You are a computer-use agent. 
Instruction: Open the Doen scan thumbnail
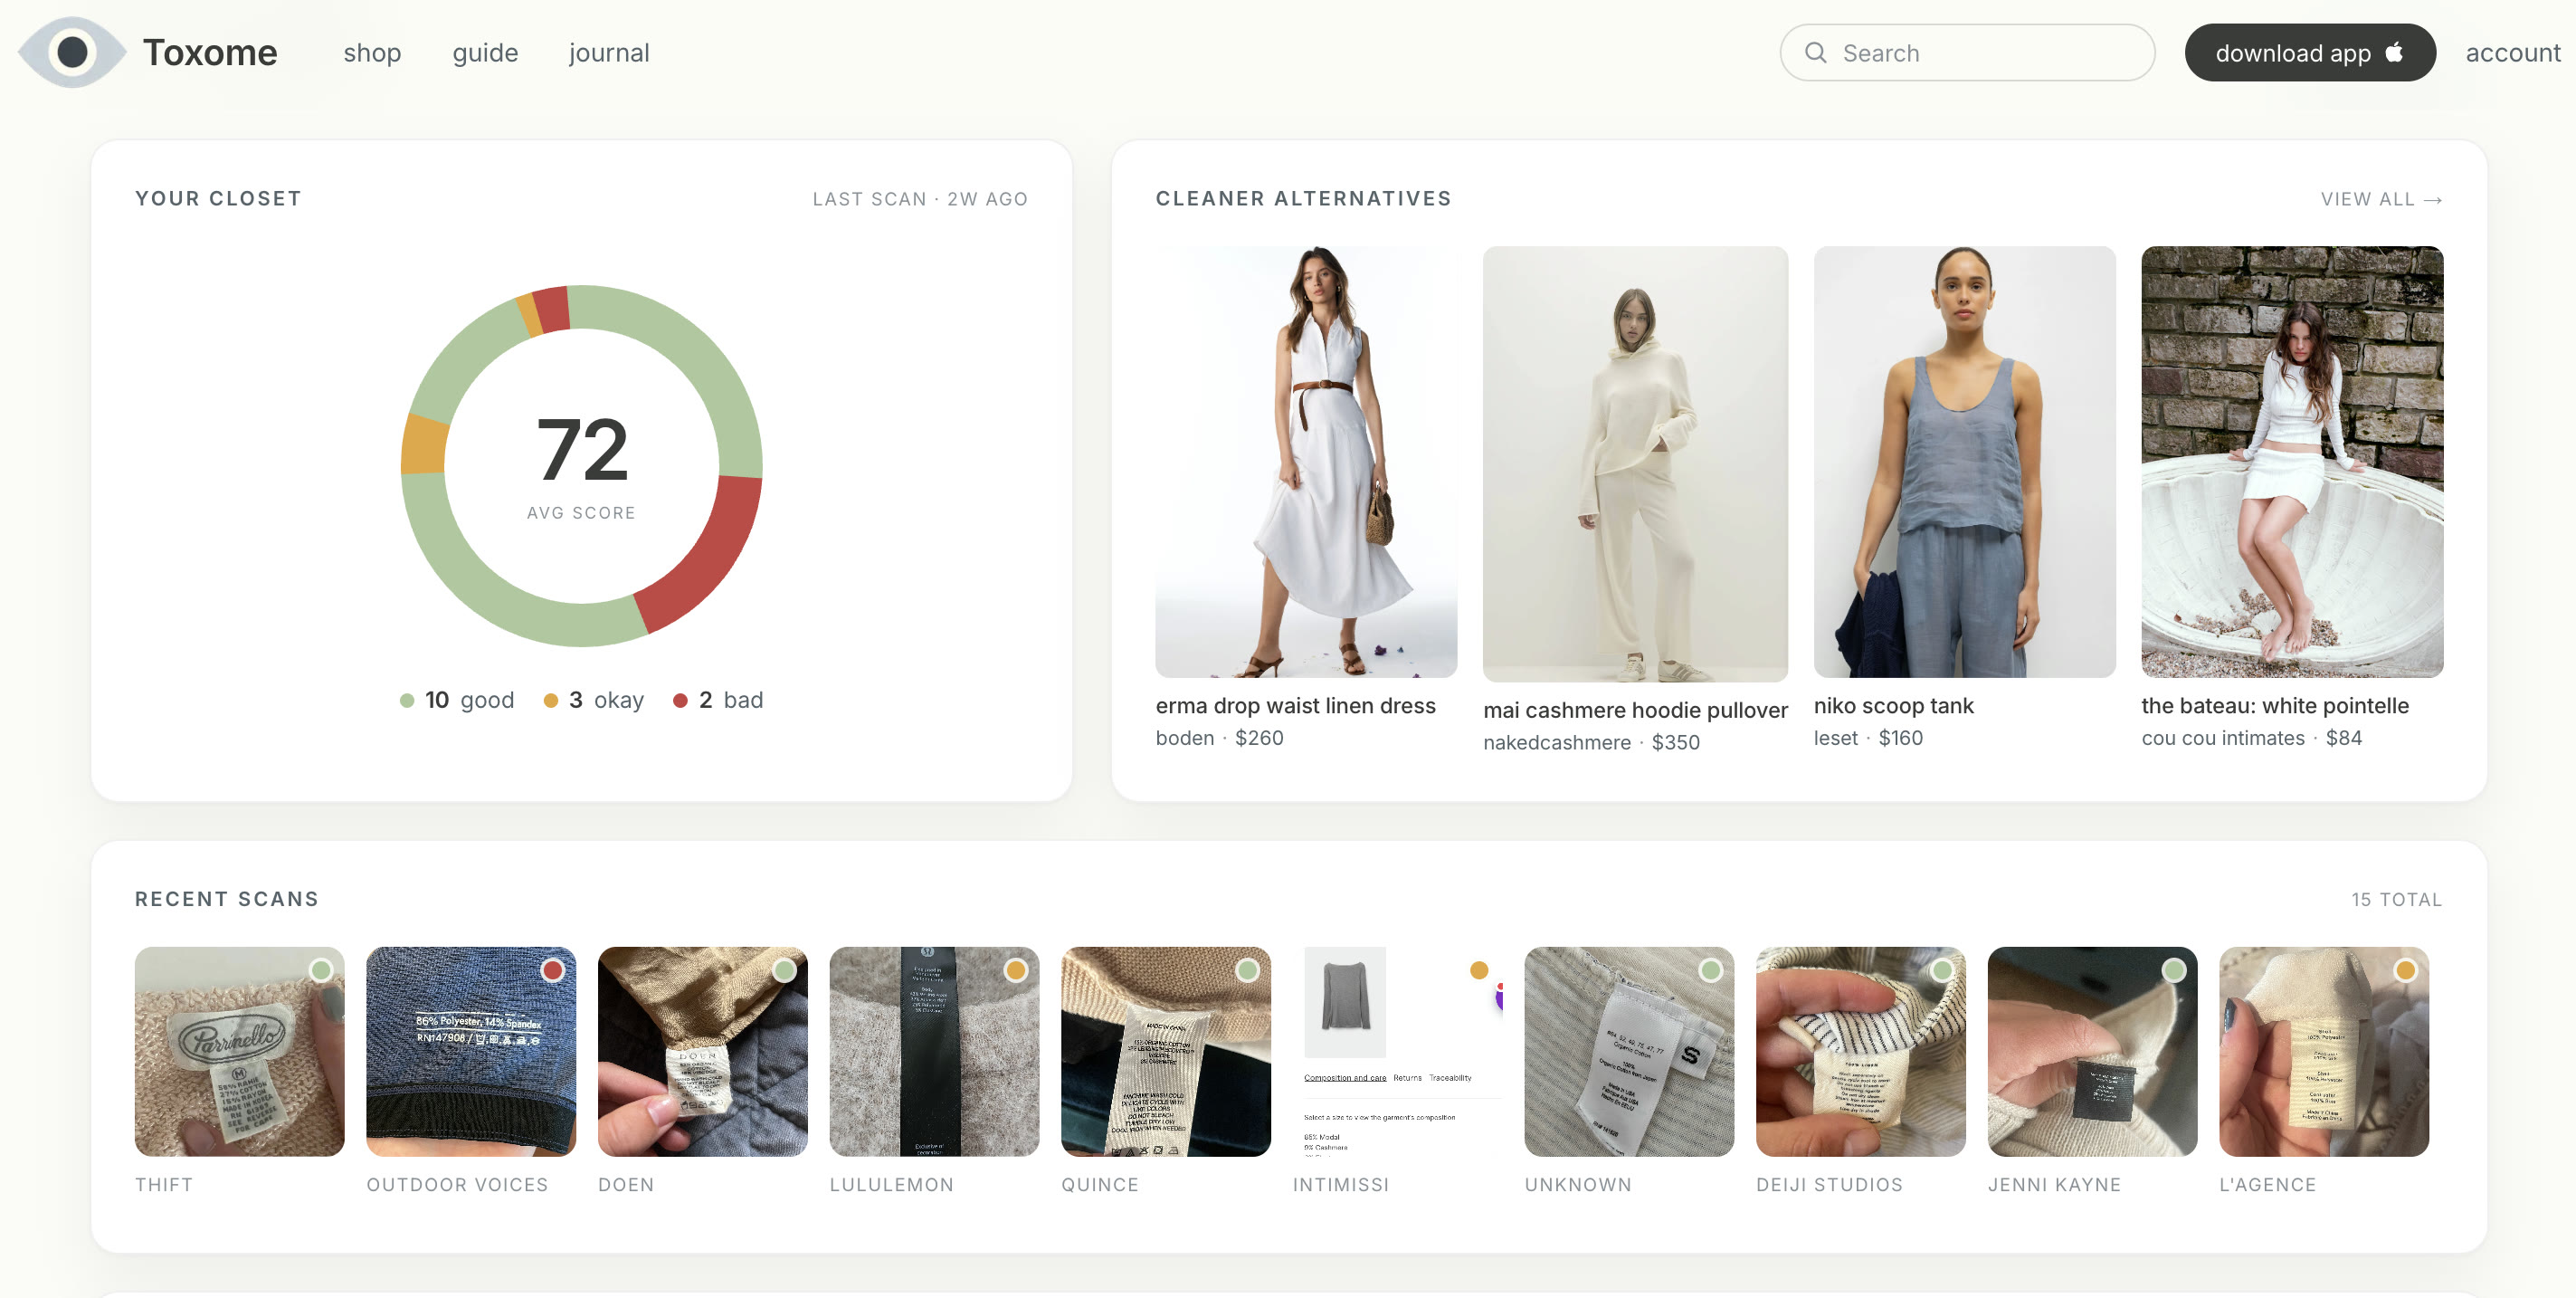[702, 1052]
